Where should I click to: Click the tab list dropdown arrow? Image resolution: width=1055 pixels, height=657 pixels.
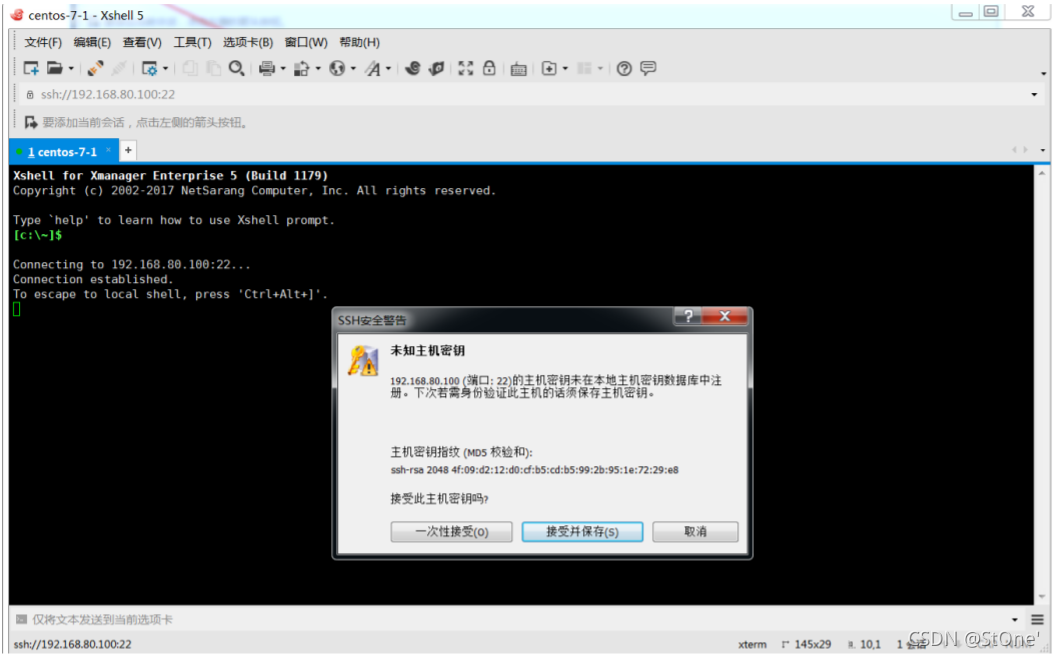[1043, 150]
